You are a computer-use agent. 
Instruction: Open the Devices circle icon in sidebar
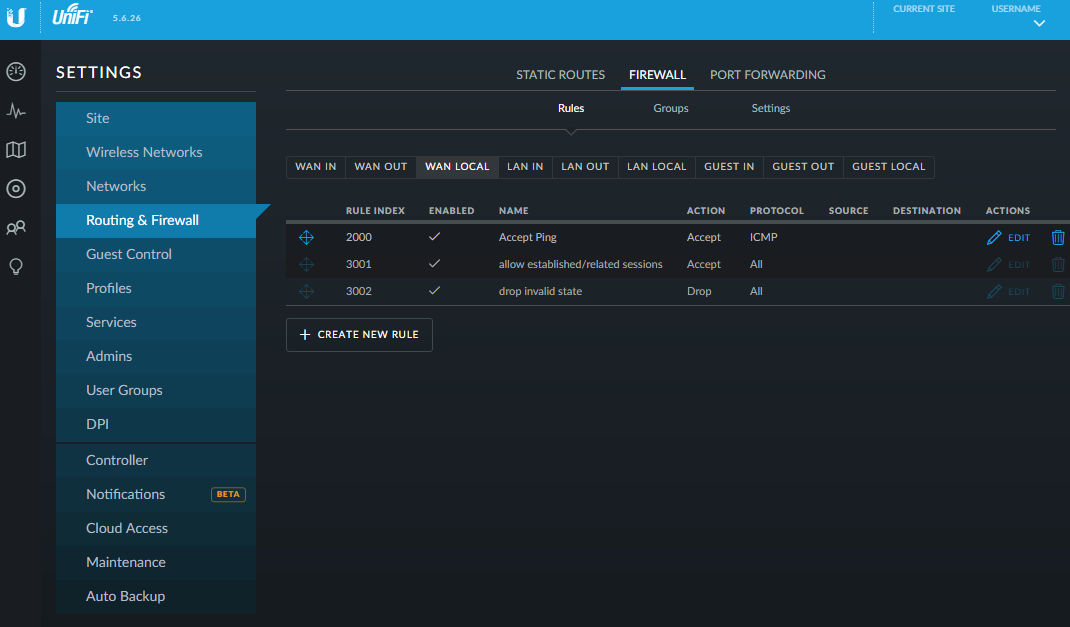click(x=16, y=189)
